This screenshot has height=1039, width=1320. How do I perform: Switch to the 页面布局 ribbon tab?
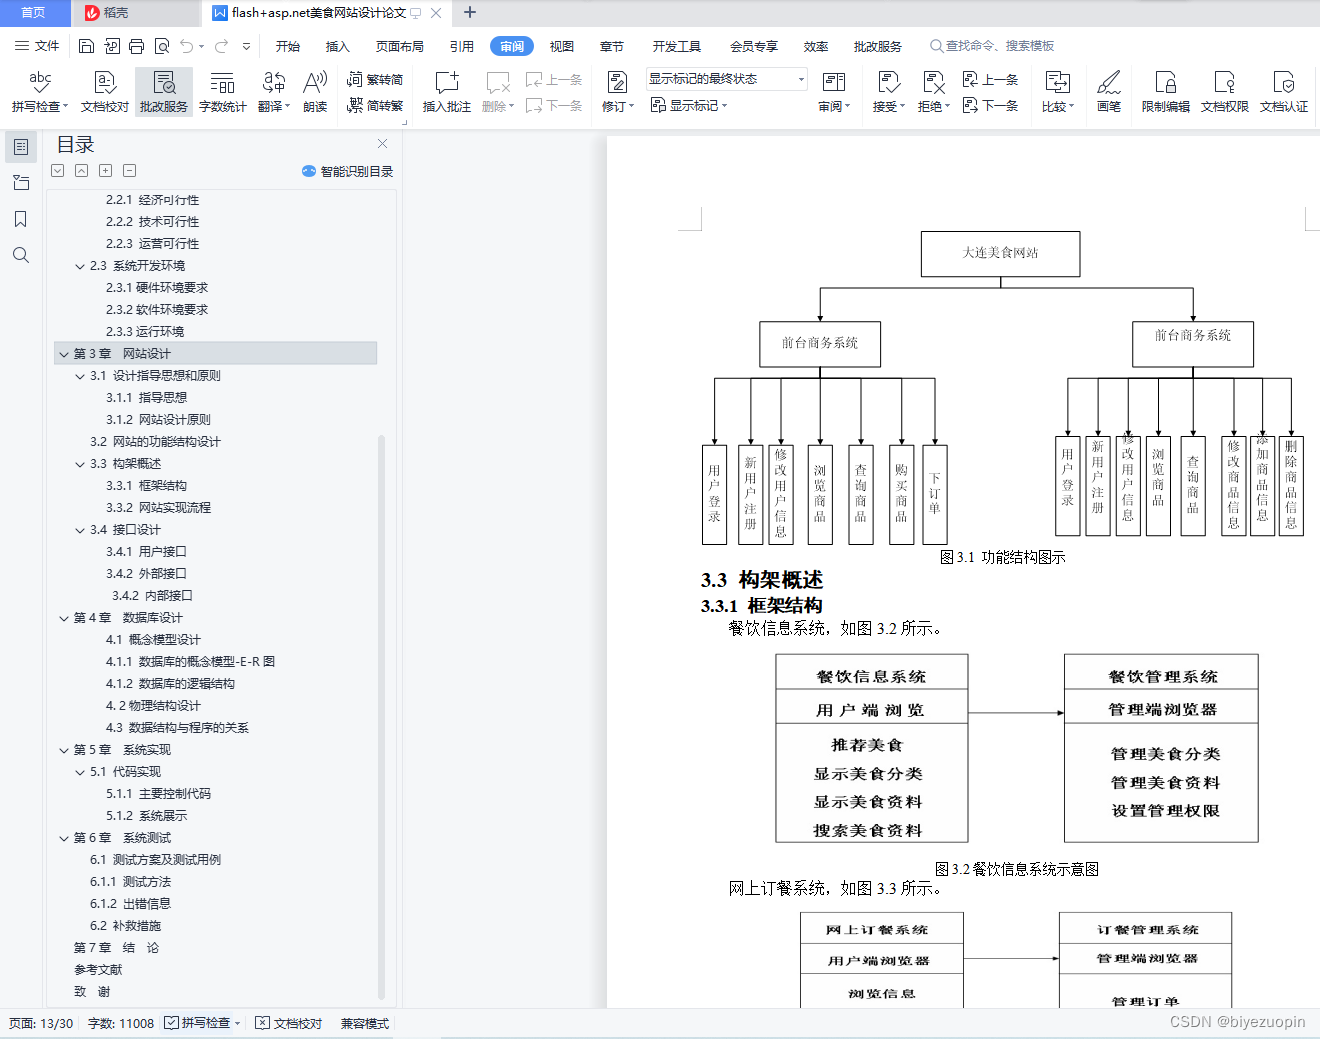click(x=400, y=46)
